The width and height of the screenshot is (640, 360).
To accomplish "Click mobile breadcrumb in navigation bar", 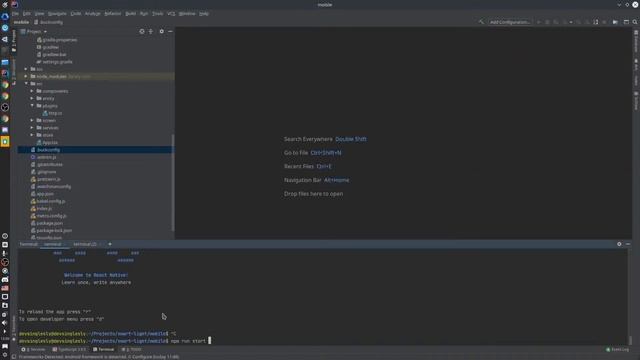I will tap(21, 22).
